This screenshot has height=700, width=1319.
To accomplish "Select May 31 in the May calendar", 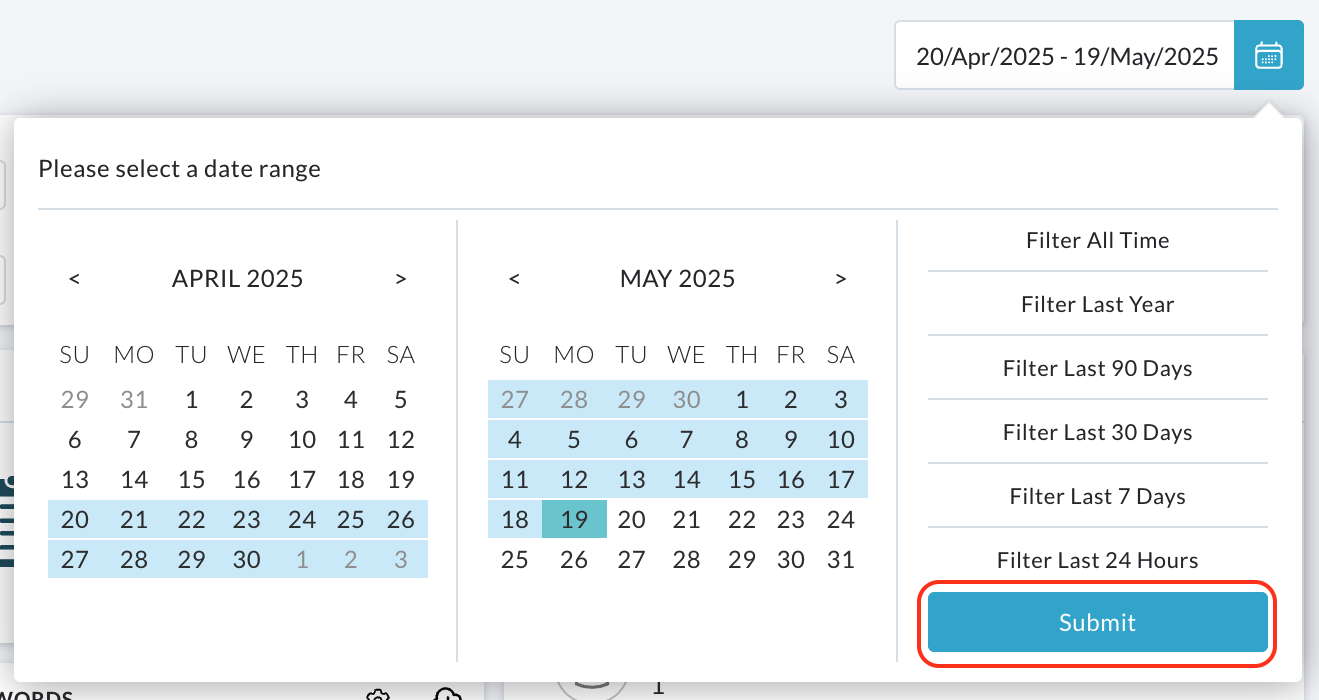I will [841, 559].
